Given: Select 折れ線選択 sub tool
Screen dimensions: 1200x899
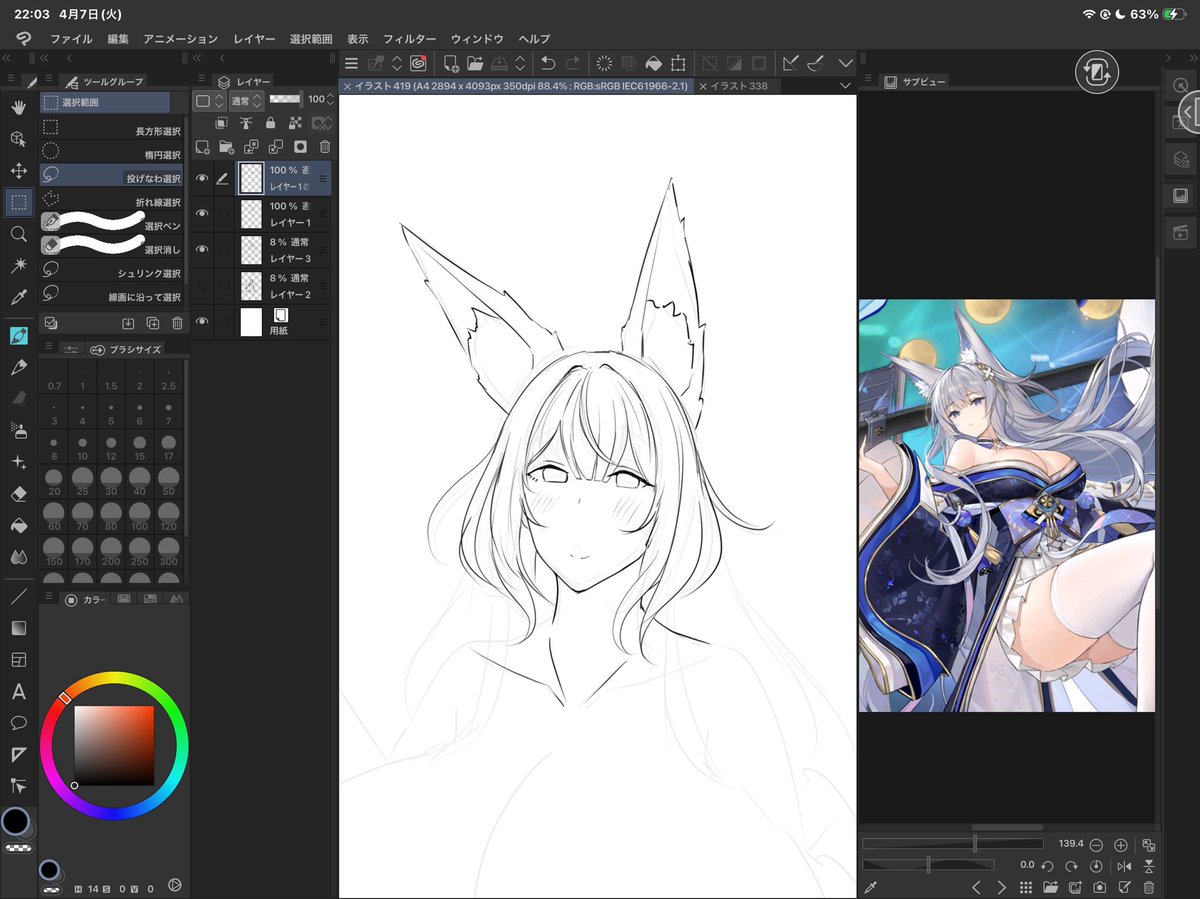Looking at the screenshot, I should 111,202.
